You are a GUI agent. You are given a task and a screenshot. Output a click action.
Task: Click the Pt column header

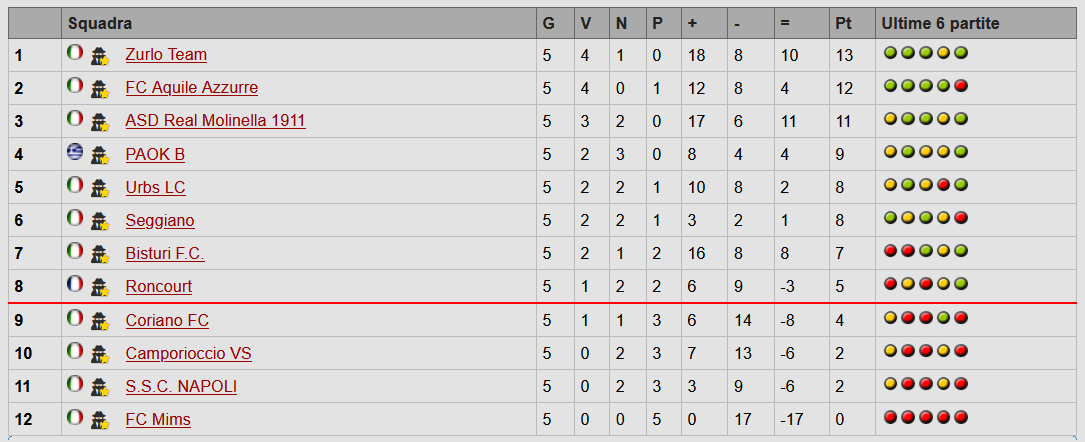tap(843, 23)
